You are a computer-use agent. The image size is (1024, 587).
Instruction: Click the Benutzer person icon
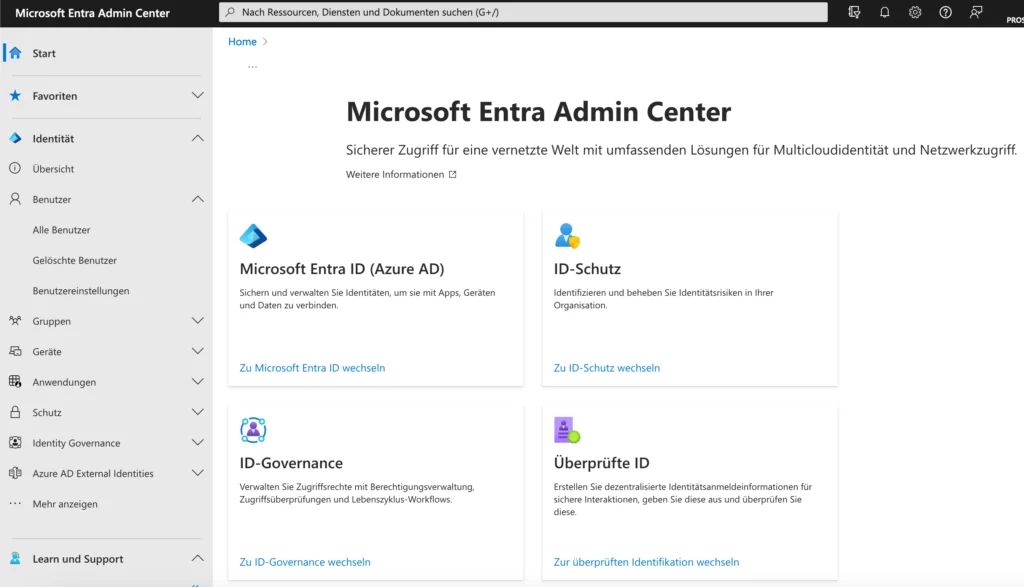[15, 199]
